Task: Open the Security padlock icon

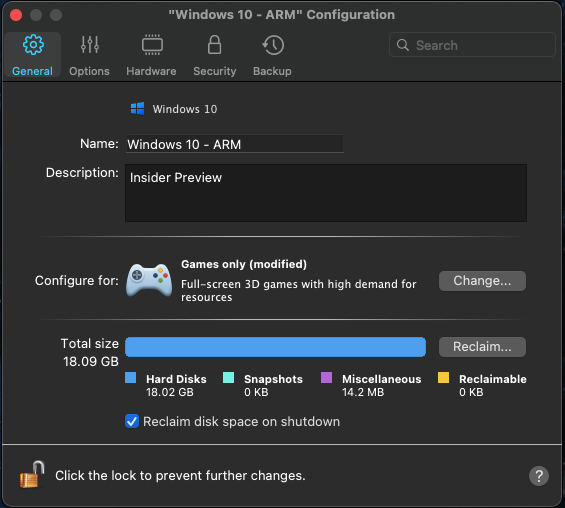Action: 214,45
